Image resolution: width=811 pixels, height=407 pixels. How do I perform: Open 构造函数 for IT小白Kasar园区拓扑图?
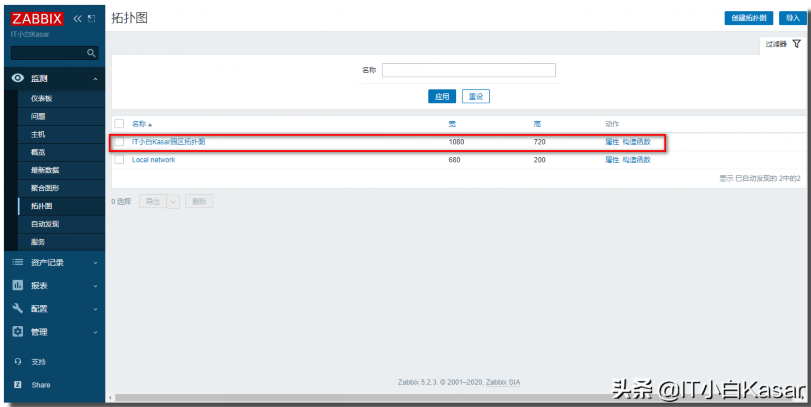636,141
